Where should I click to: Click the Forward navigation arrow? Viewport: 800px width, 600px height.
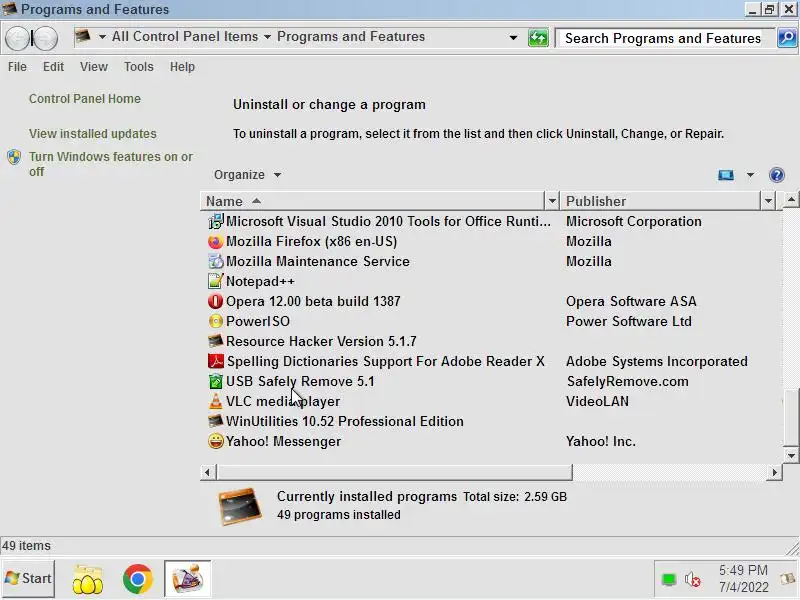pyautogui.click(x=45, y=38)
